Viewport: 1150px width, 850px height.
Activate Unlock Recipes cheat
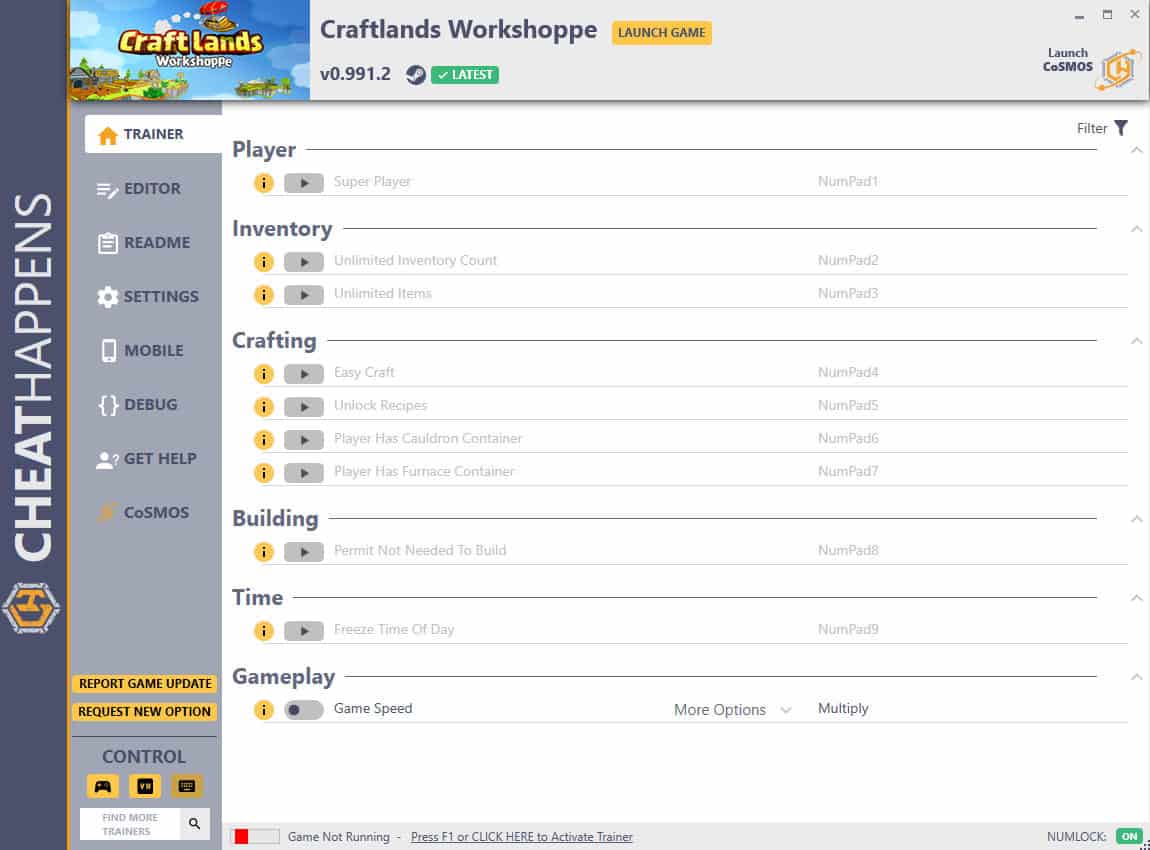[304, 407]
